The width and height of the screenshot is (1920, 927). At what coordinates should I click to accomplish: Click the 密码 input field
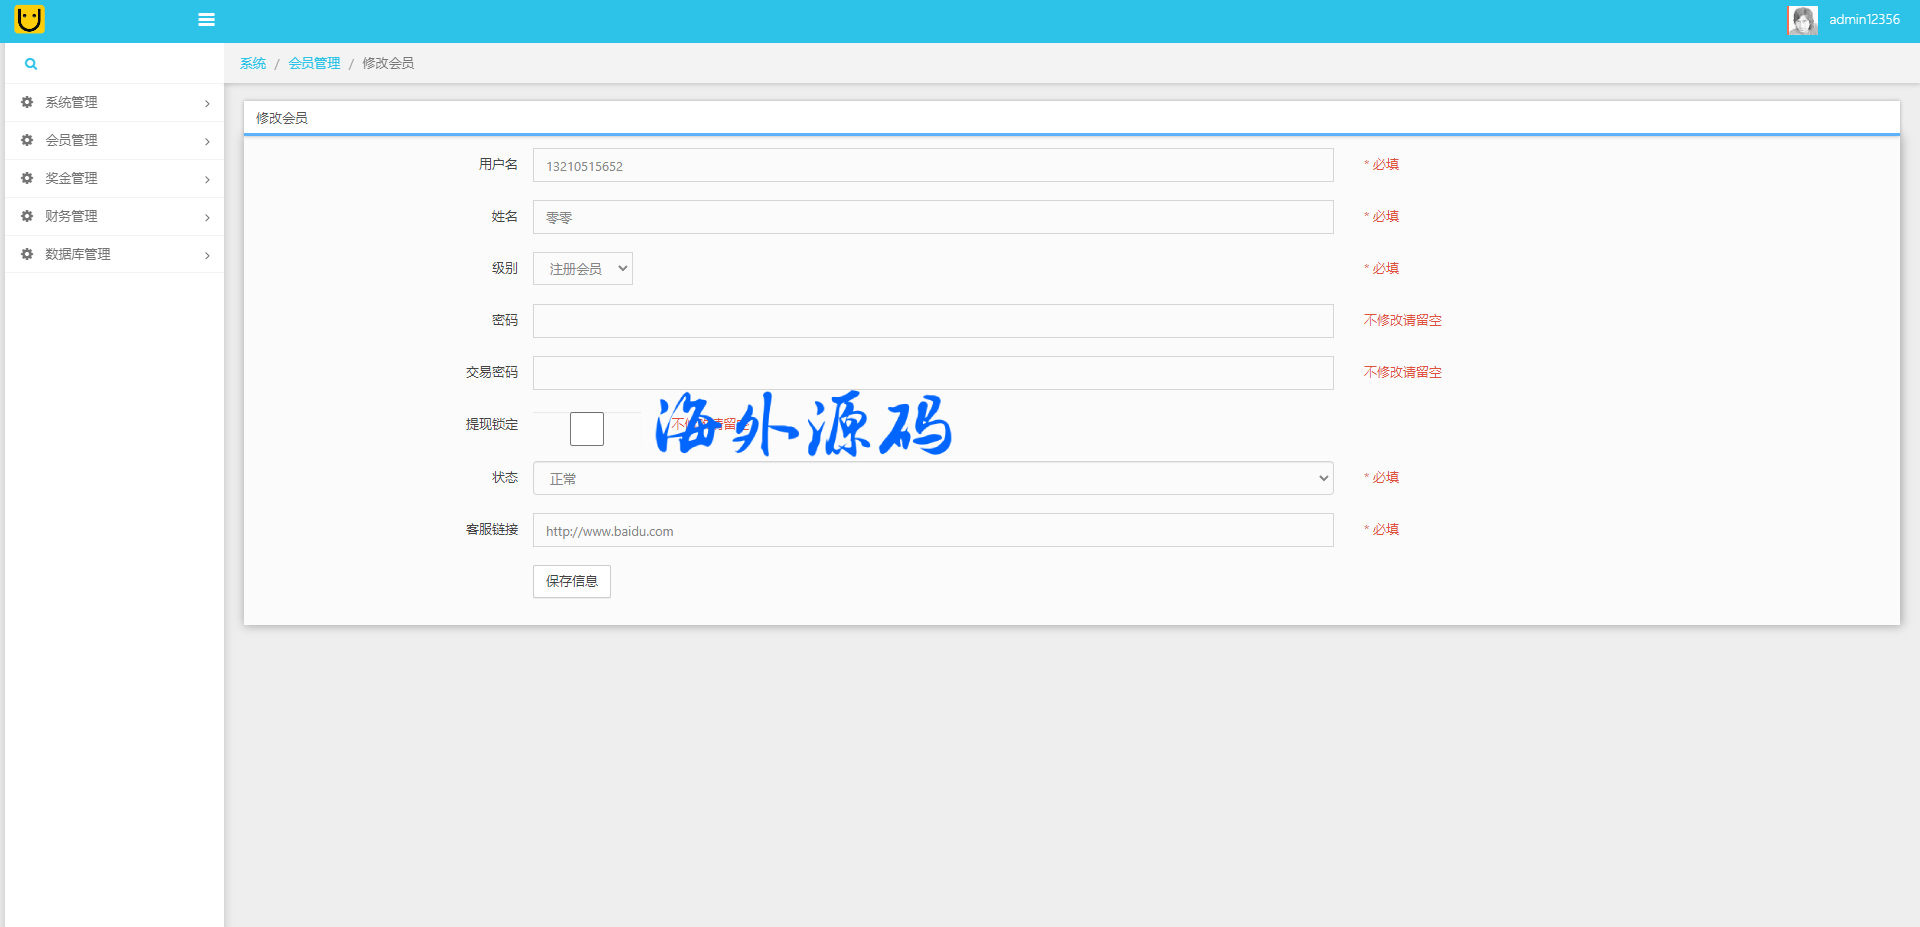tap(932, 321)
